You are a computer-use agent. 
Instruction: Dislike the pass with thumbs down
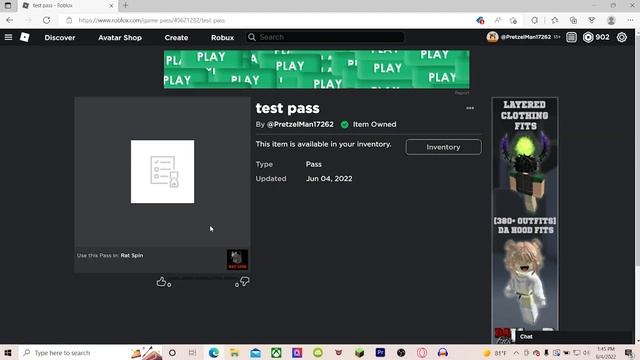click(244, 281)
